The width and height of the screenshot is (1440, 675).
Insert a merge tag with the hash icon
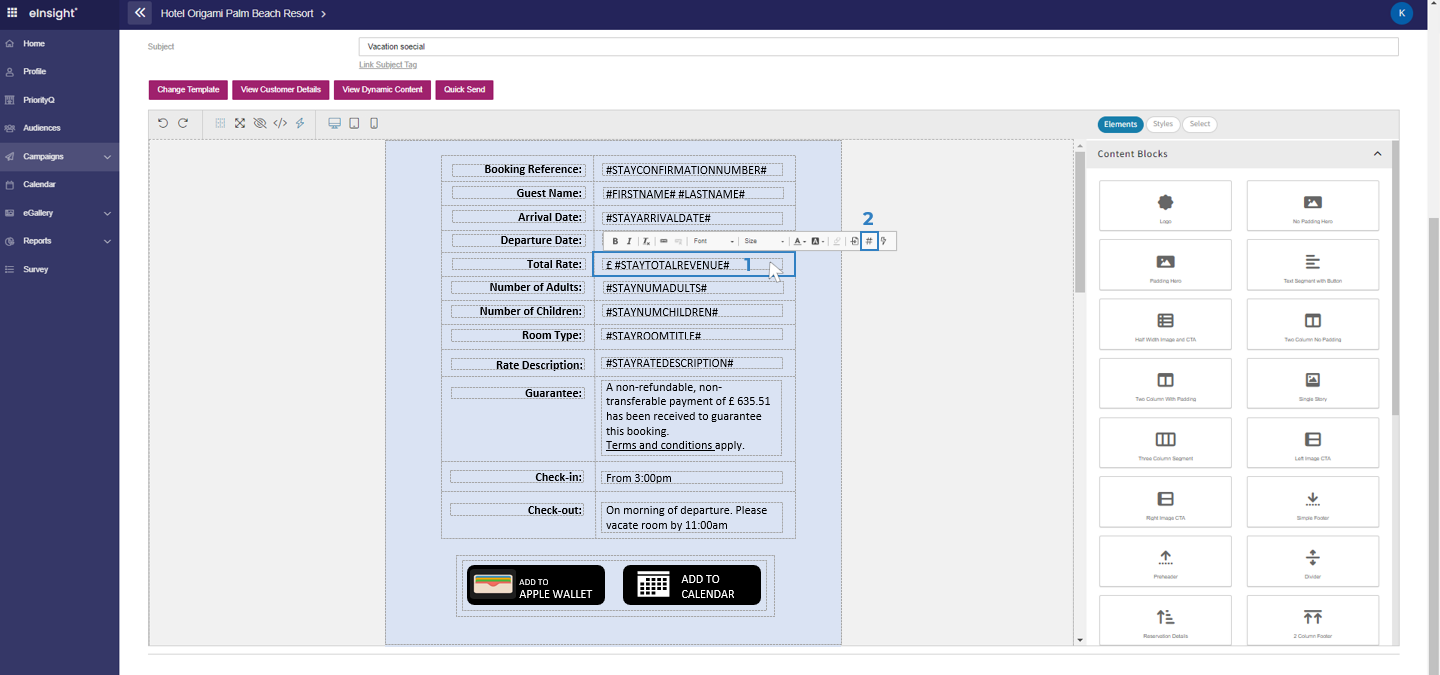click(x=869, y=241)
